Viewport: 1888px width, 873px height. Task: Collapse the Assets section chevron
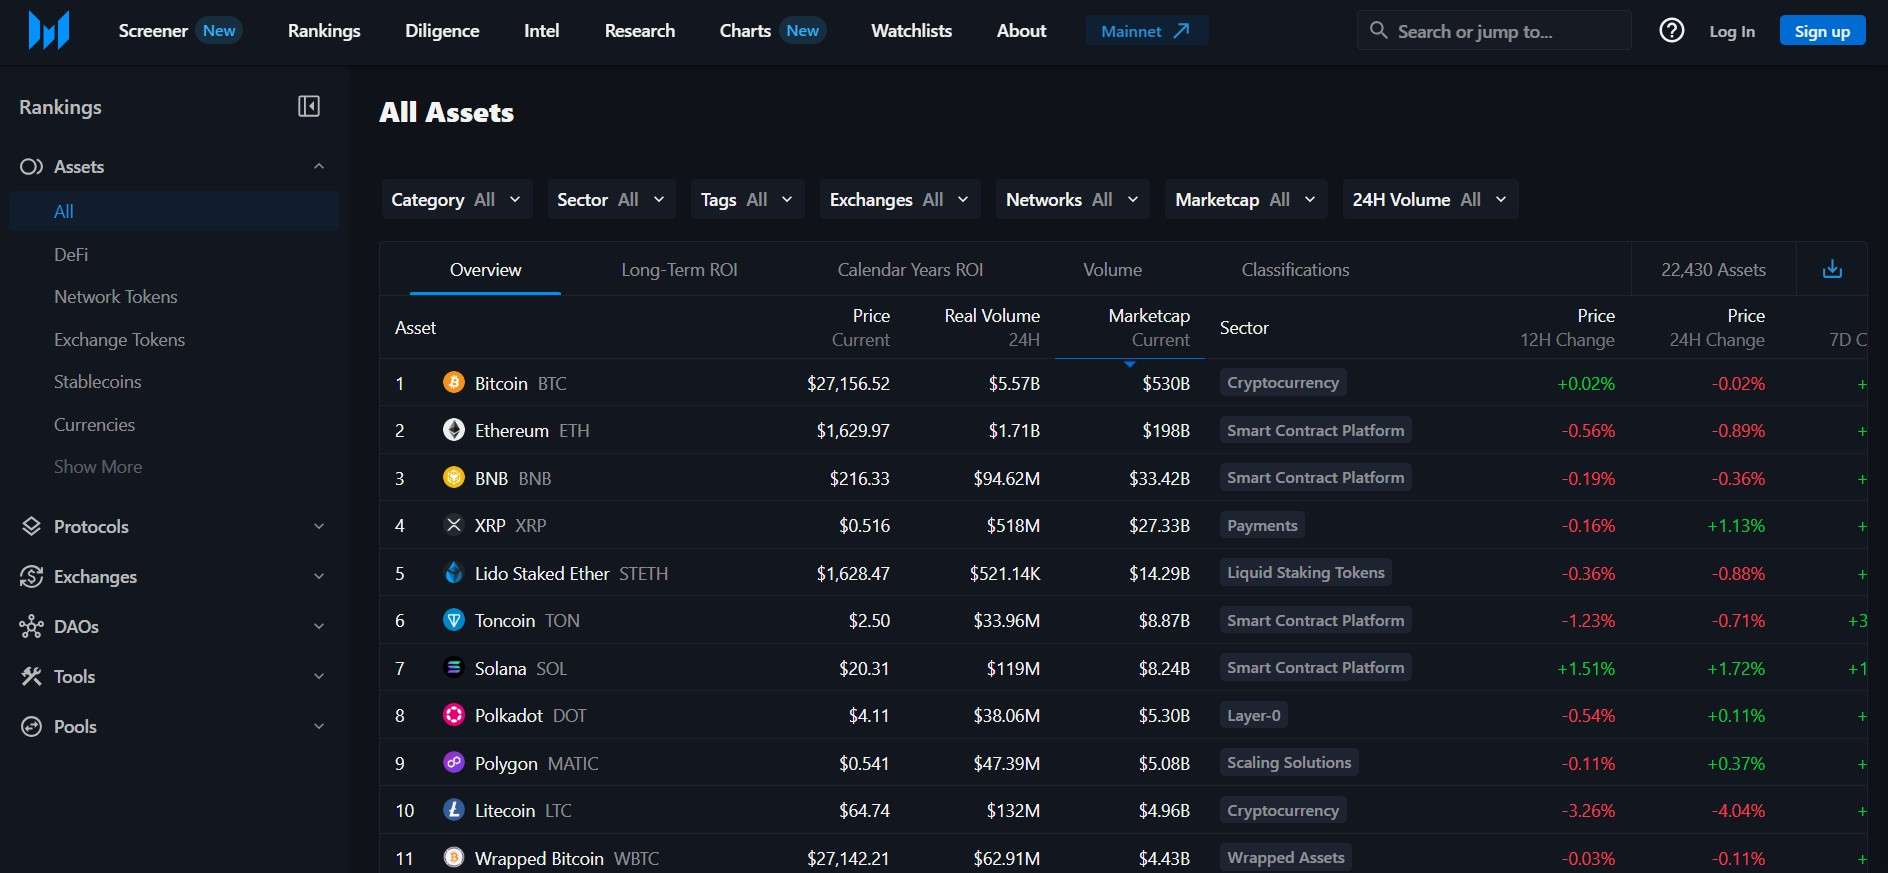(319, 167)
